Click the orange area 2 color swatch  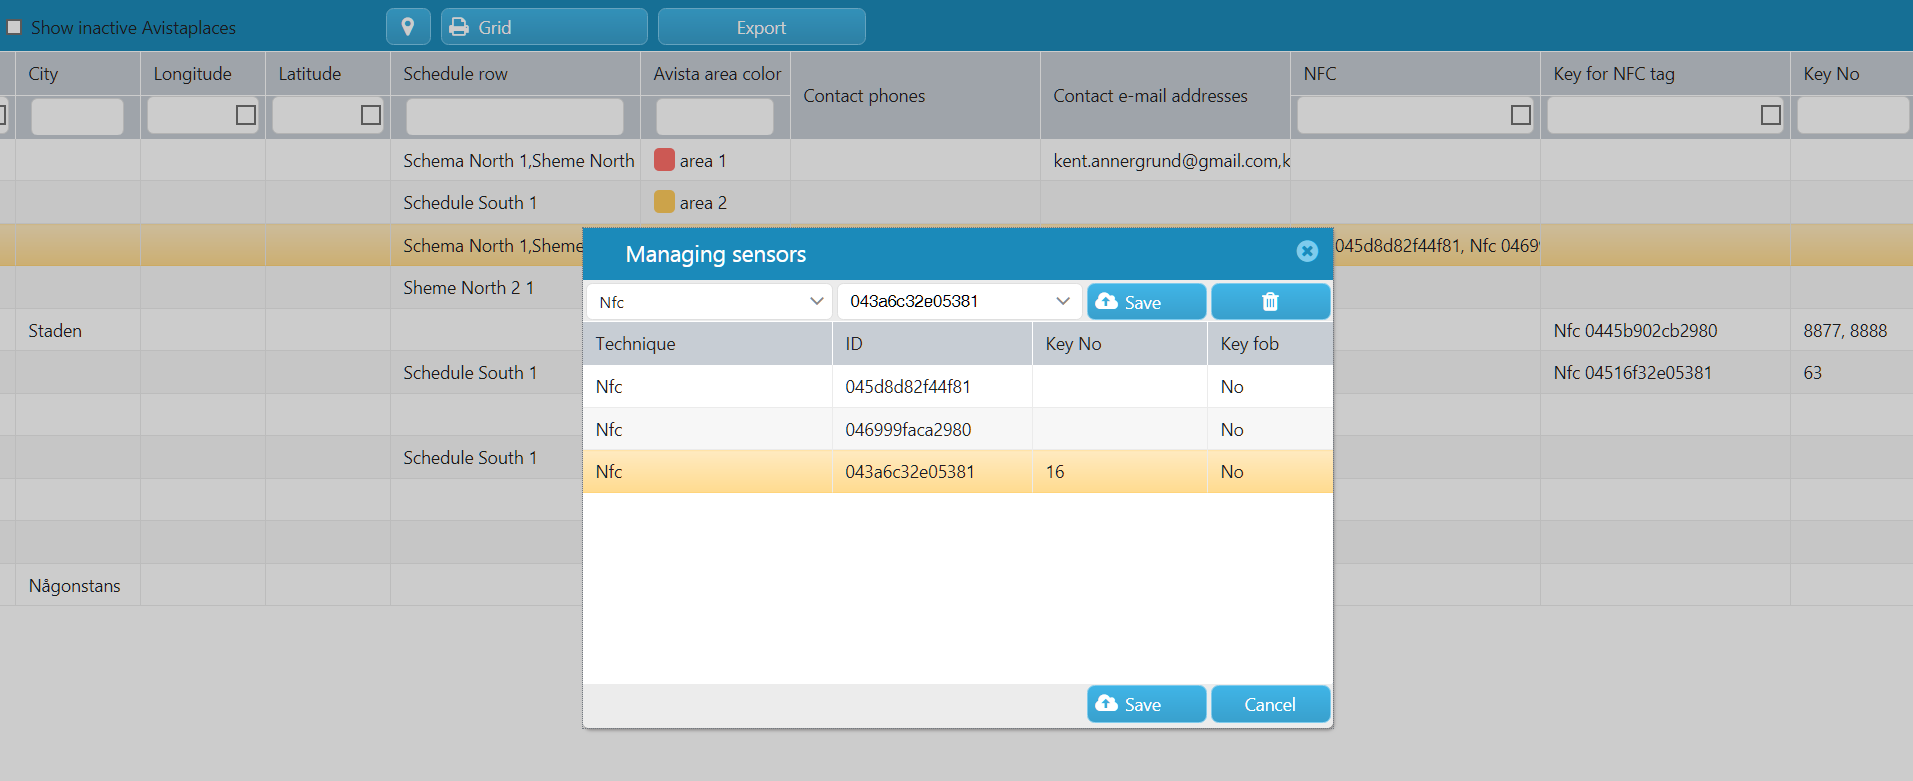pyautogui.click(x=664, y=202)
